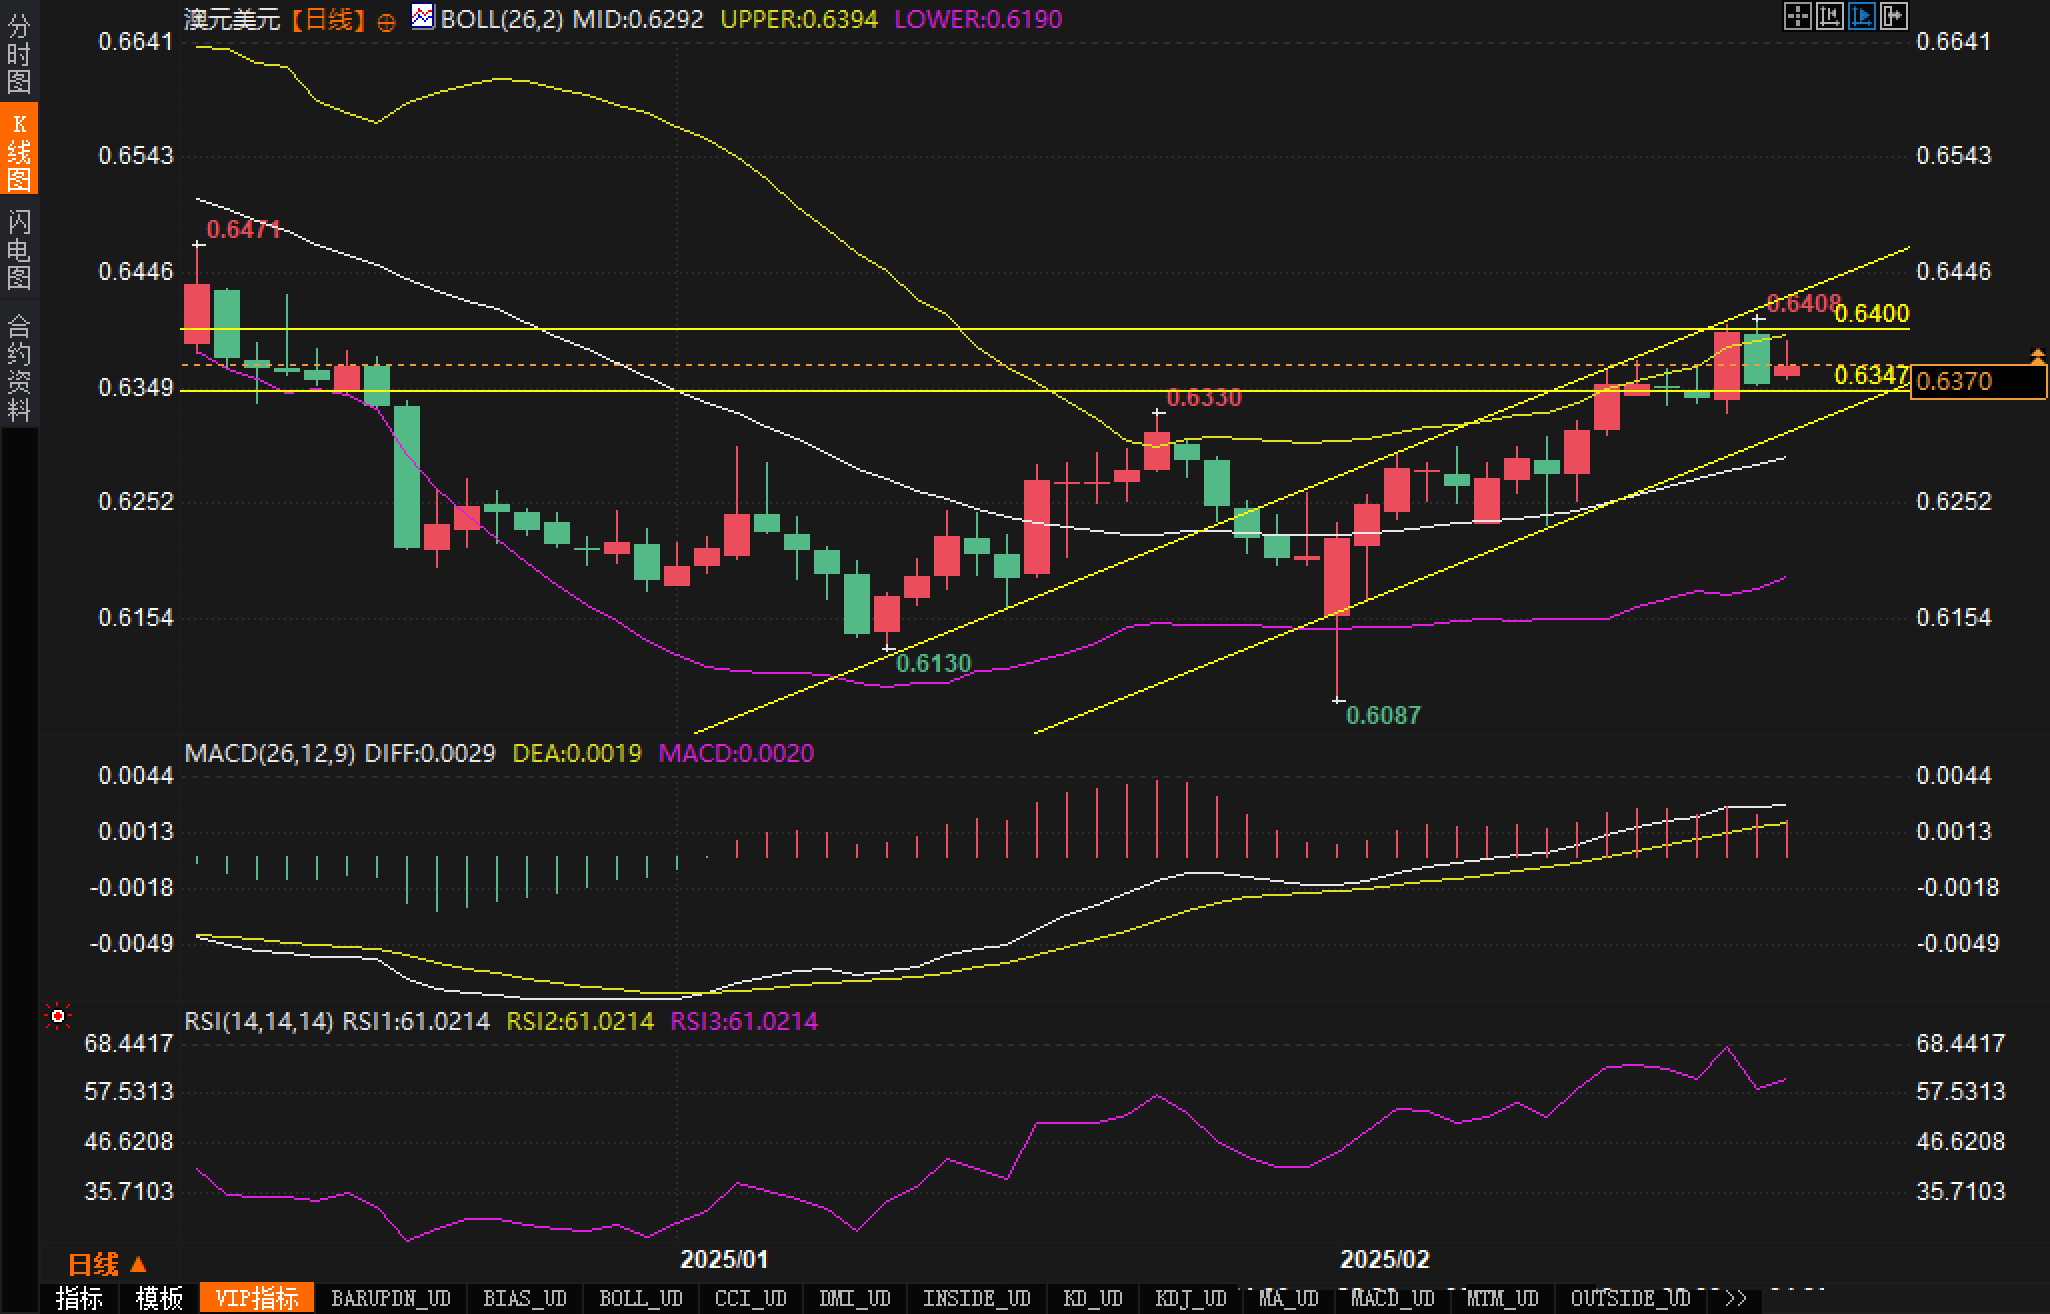
Task: Show more indicators with the >> arrow
Action: pos(1736,1299)
